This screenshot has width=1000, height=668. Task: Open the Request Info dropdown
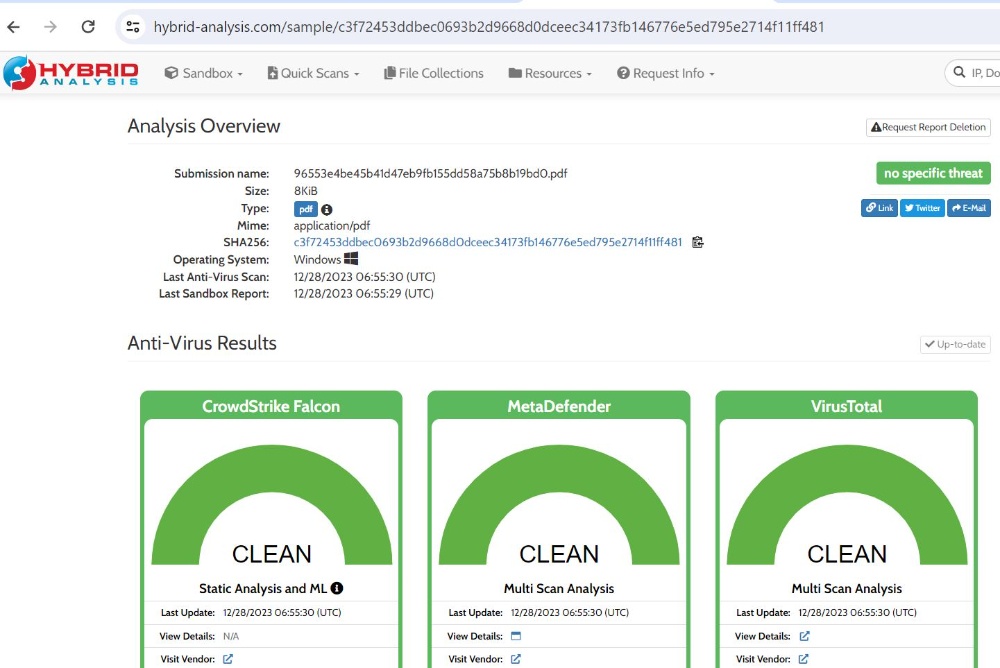tap(665, 73)
